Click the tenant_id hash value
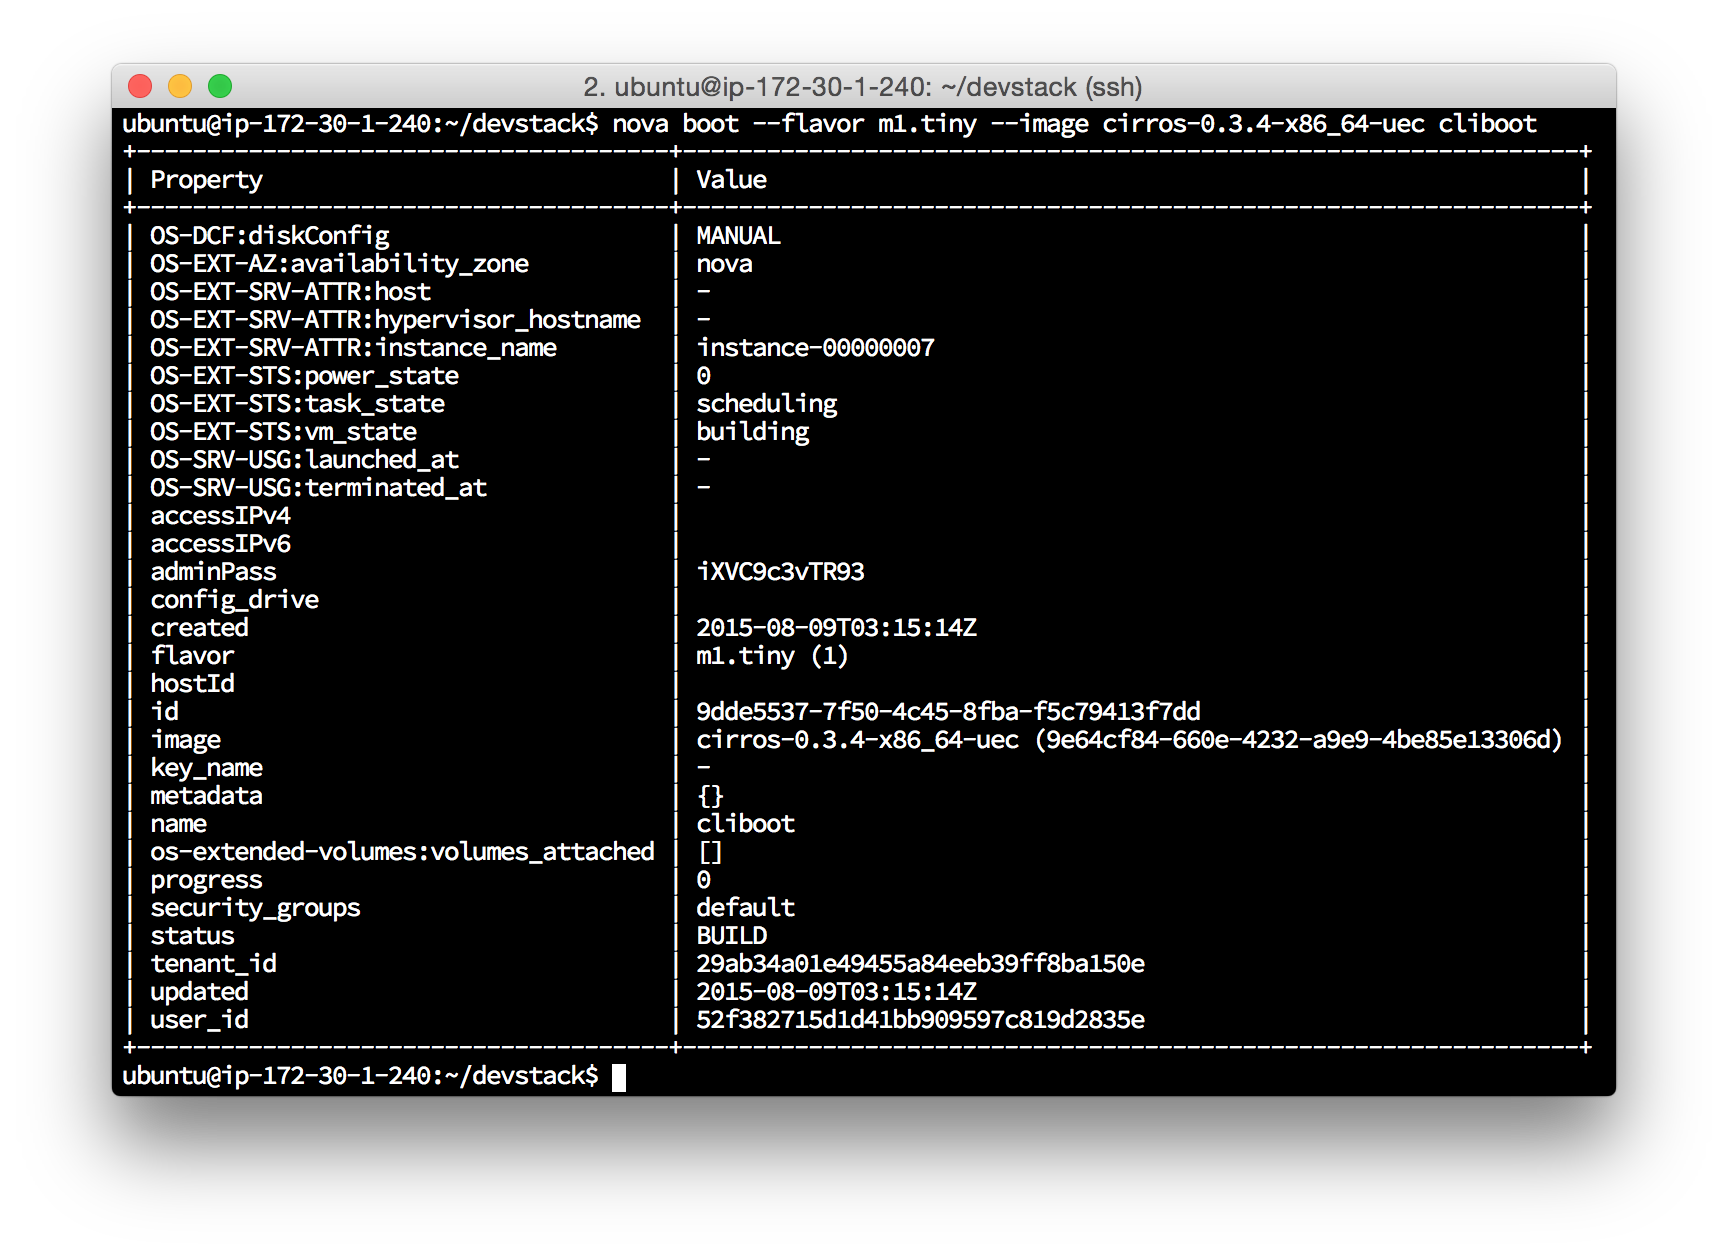Image resolution: width=1728 pixels, height=1256 pixels. (x=920, y=964)
